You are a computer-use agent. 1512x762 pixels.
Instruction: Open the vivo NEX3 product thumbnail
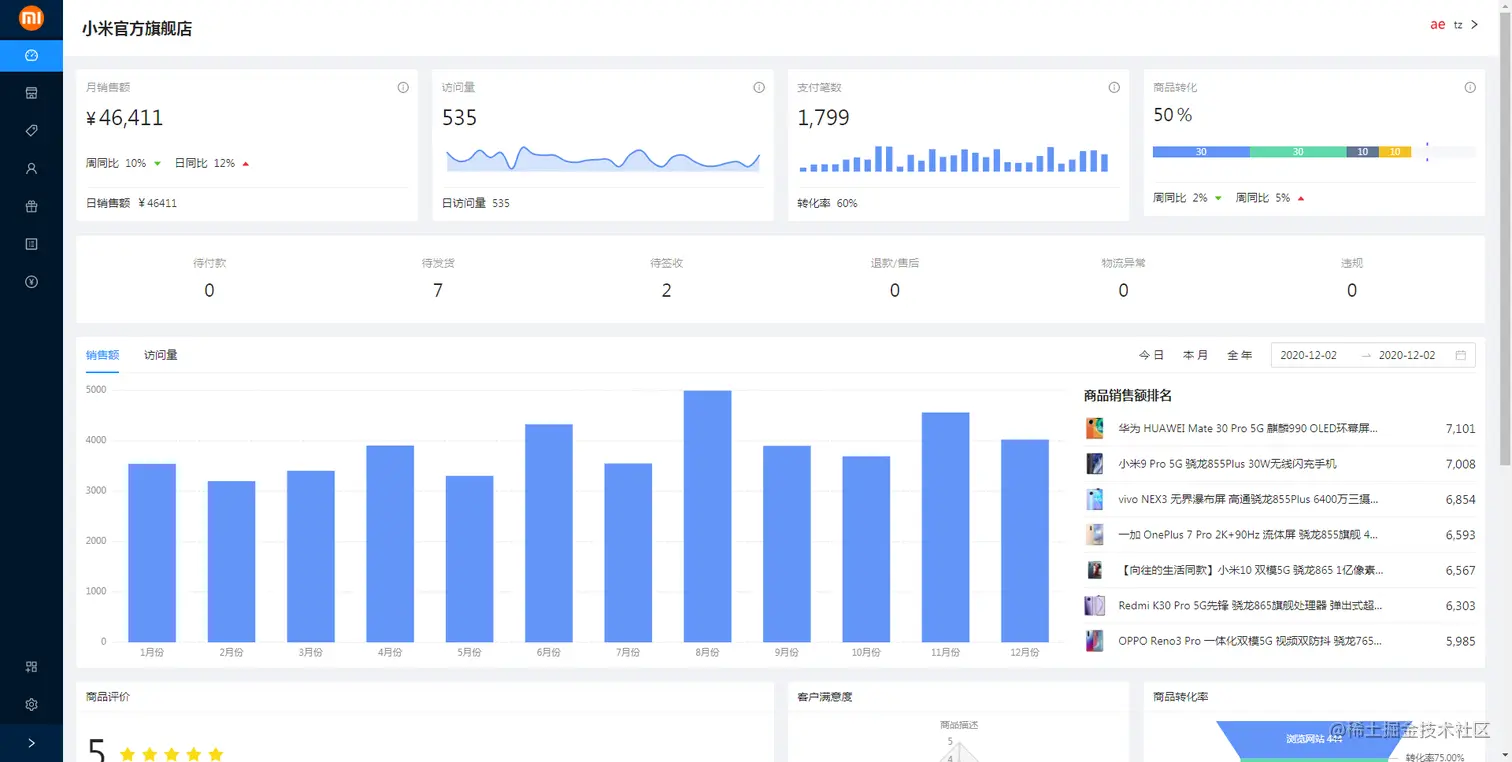(x=1094, y=499)
